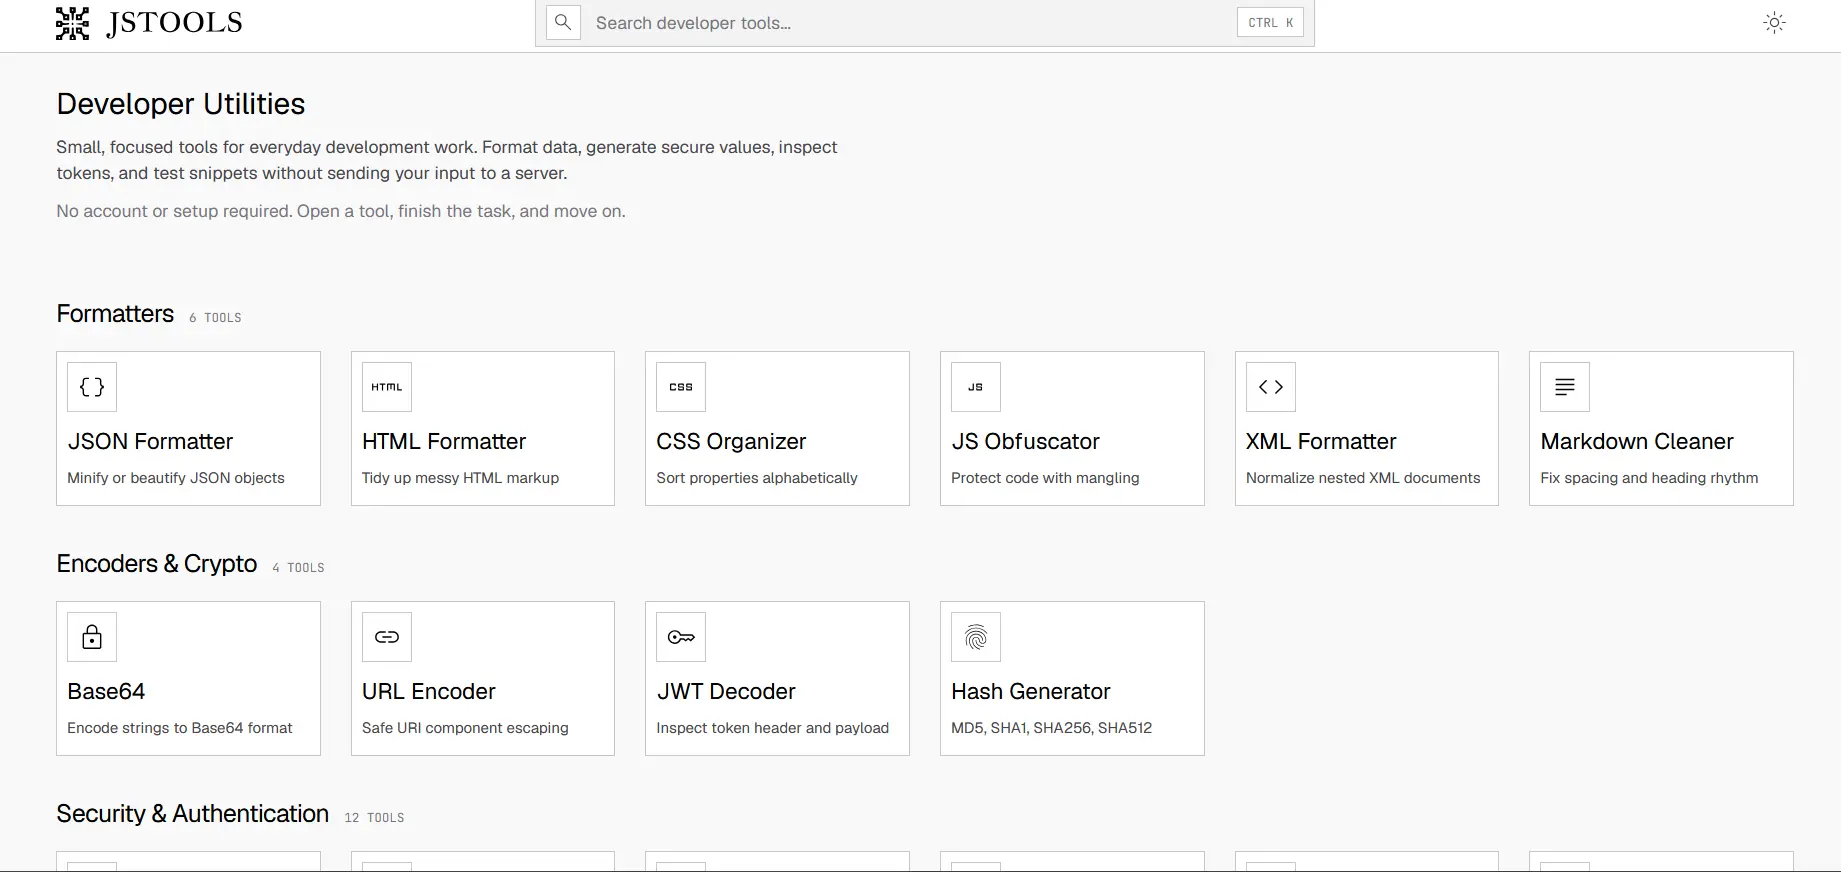Click the Encoders & Crypto heading
Image resolution: width=1841 pixels, height=872 pixels.
157,564
